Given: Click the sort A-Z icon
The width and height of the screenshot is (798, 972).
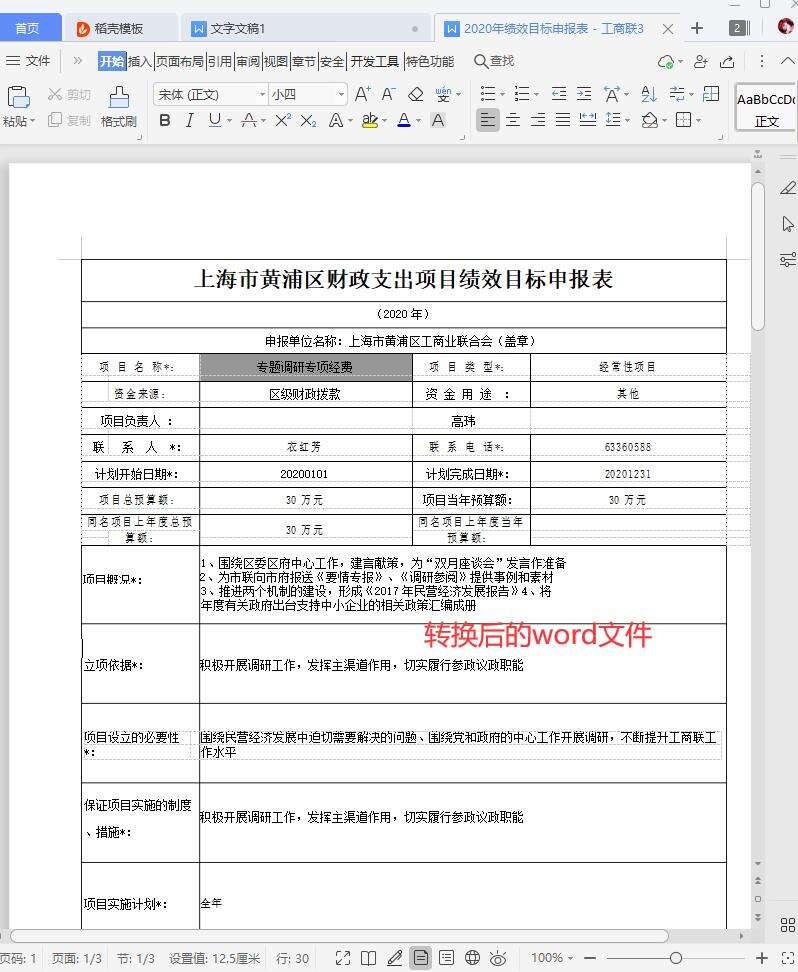Looking at the screenshot, I should [x=649, y=94].
